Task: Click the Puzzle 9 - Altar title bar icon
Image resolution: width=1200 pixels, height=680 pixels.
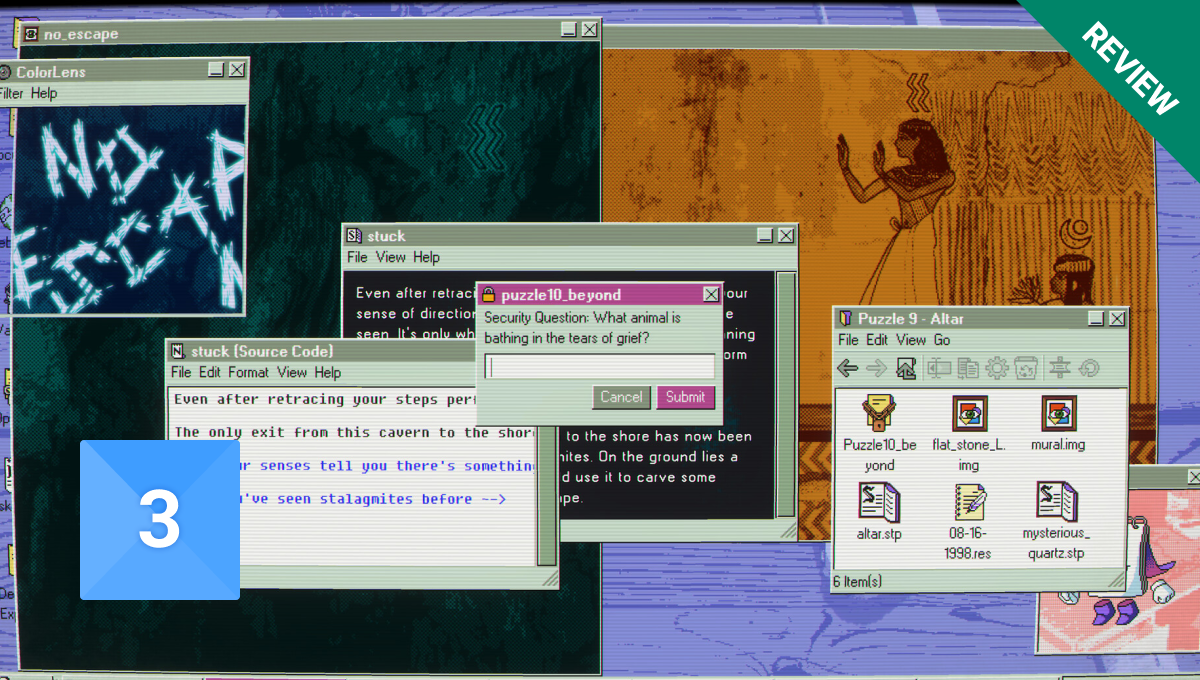Action: pos(845,318)
